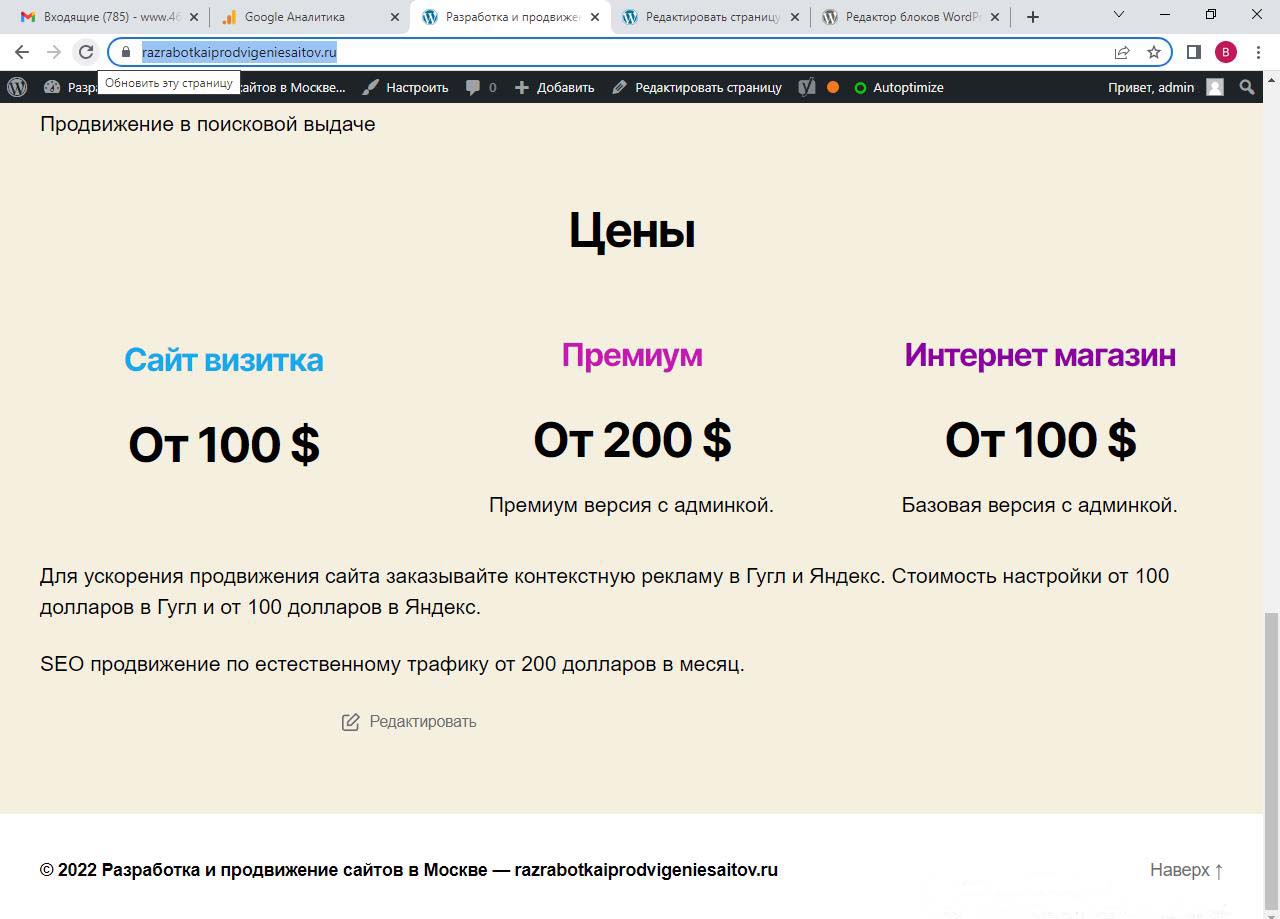Click the 'Наверх ↑' footer link

1186,870
